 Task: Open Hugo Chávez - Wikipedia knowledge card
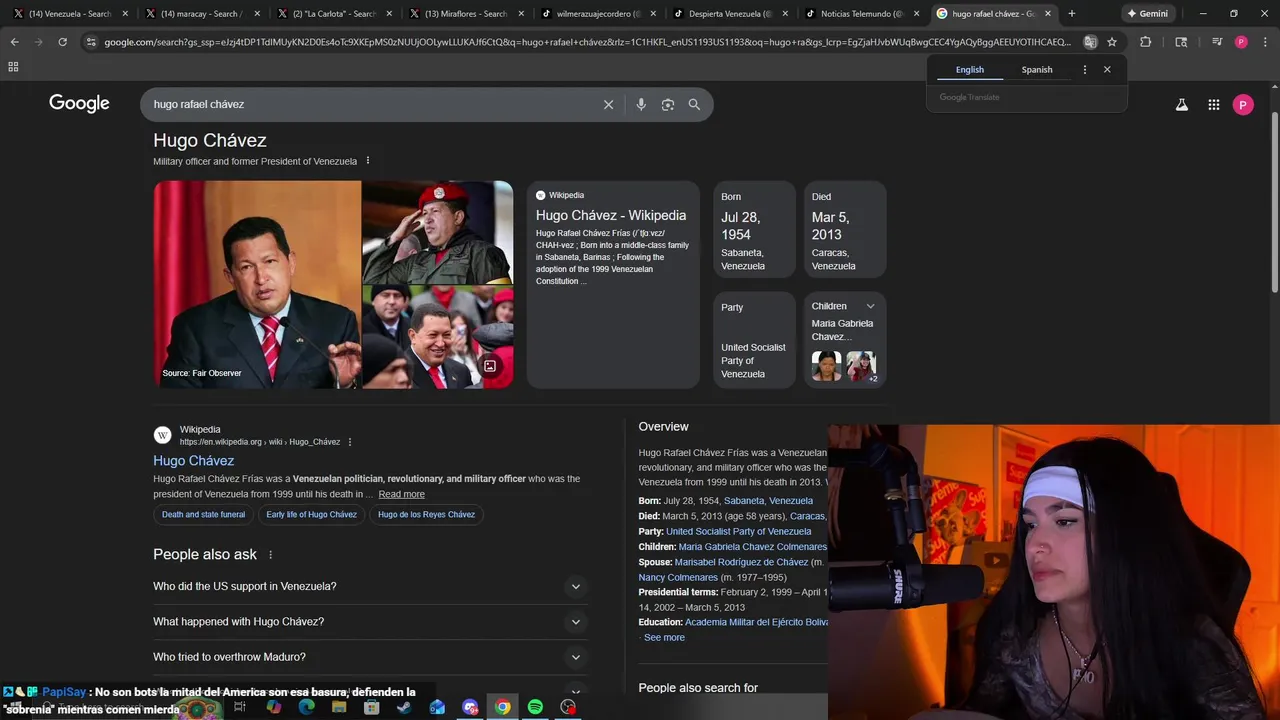pyautogui.click(x=613, y=284)
